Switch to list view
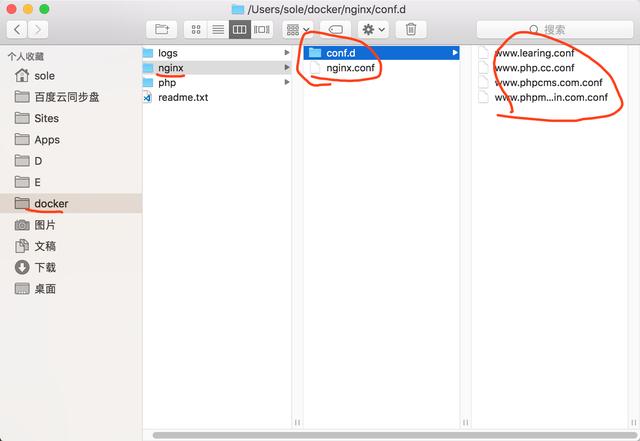The width and height of the screenshot is (640, 441). (x=218, y=29)
